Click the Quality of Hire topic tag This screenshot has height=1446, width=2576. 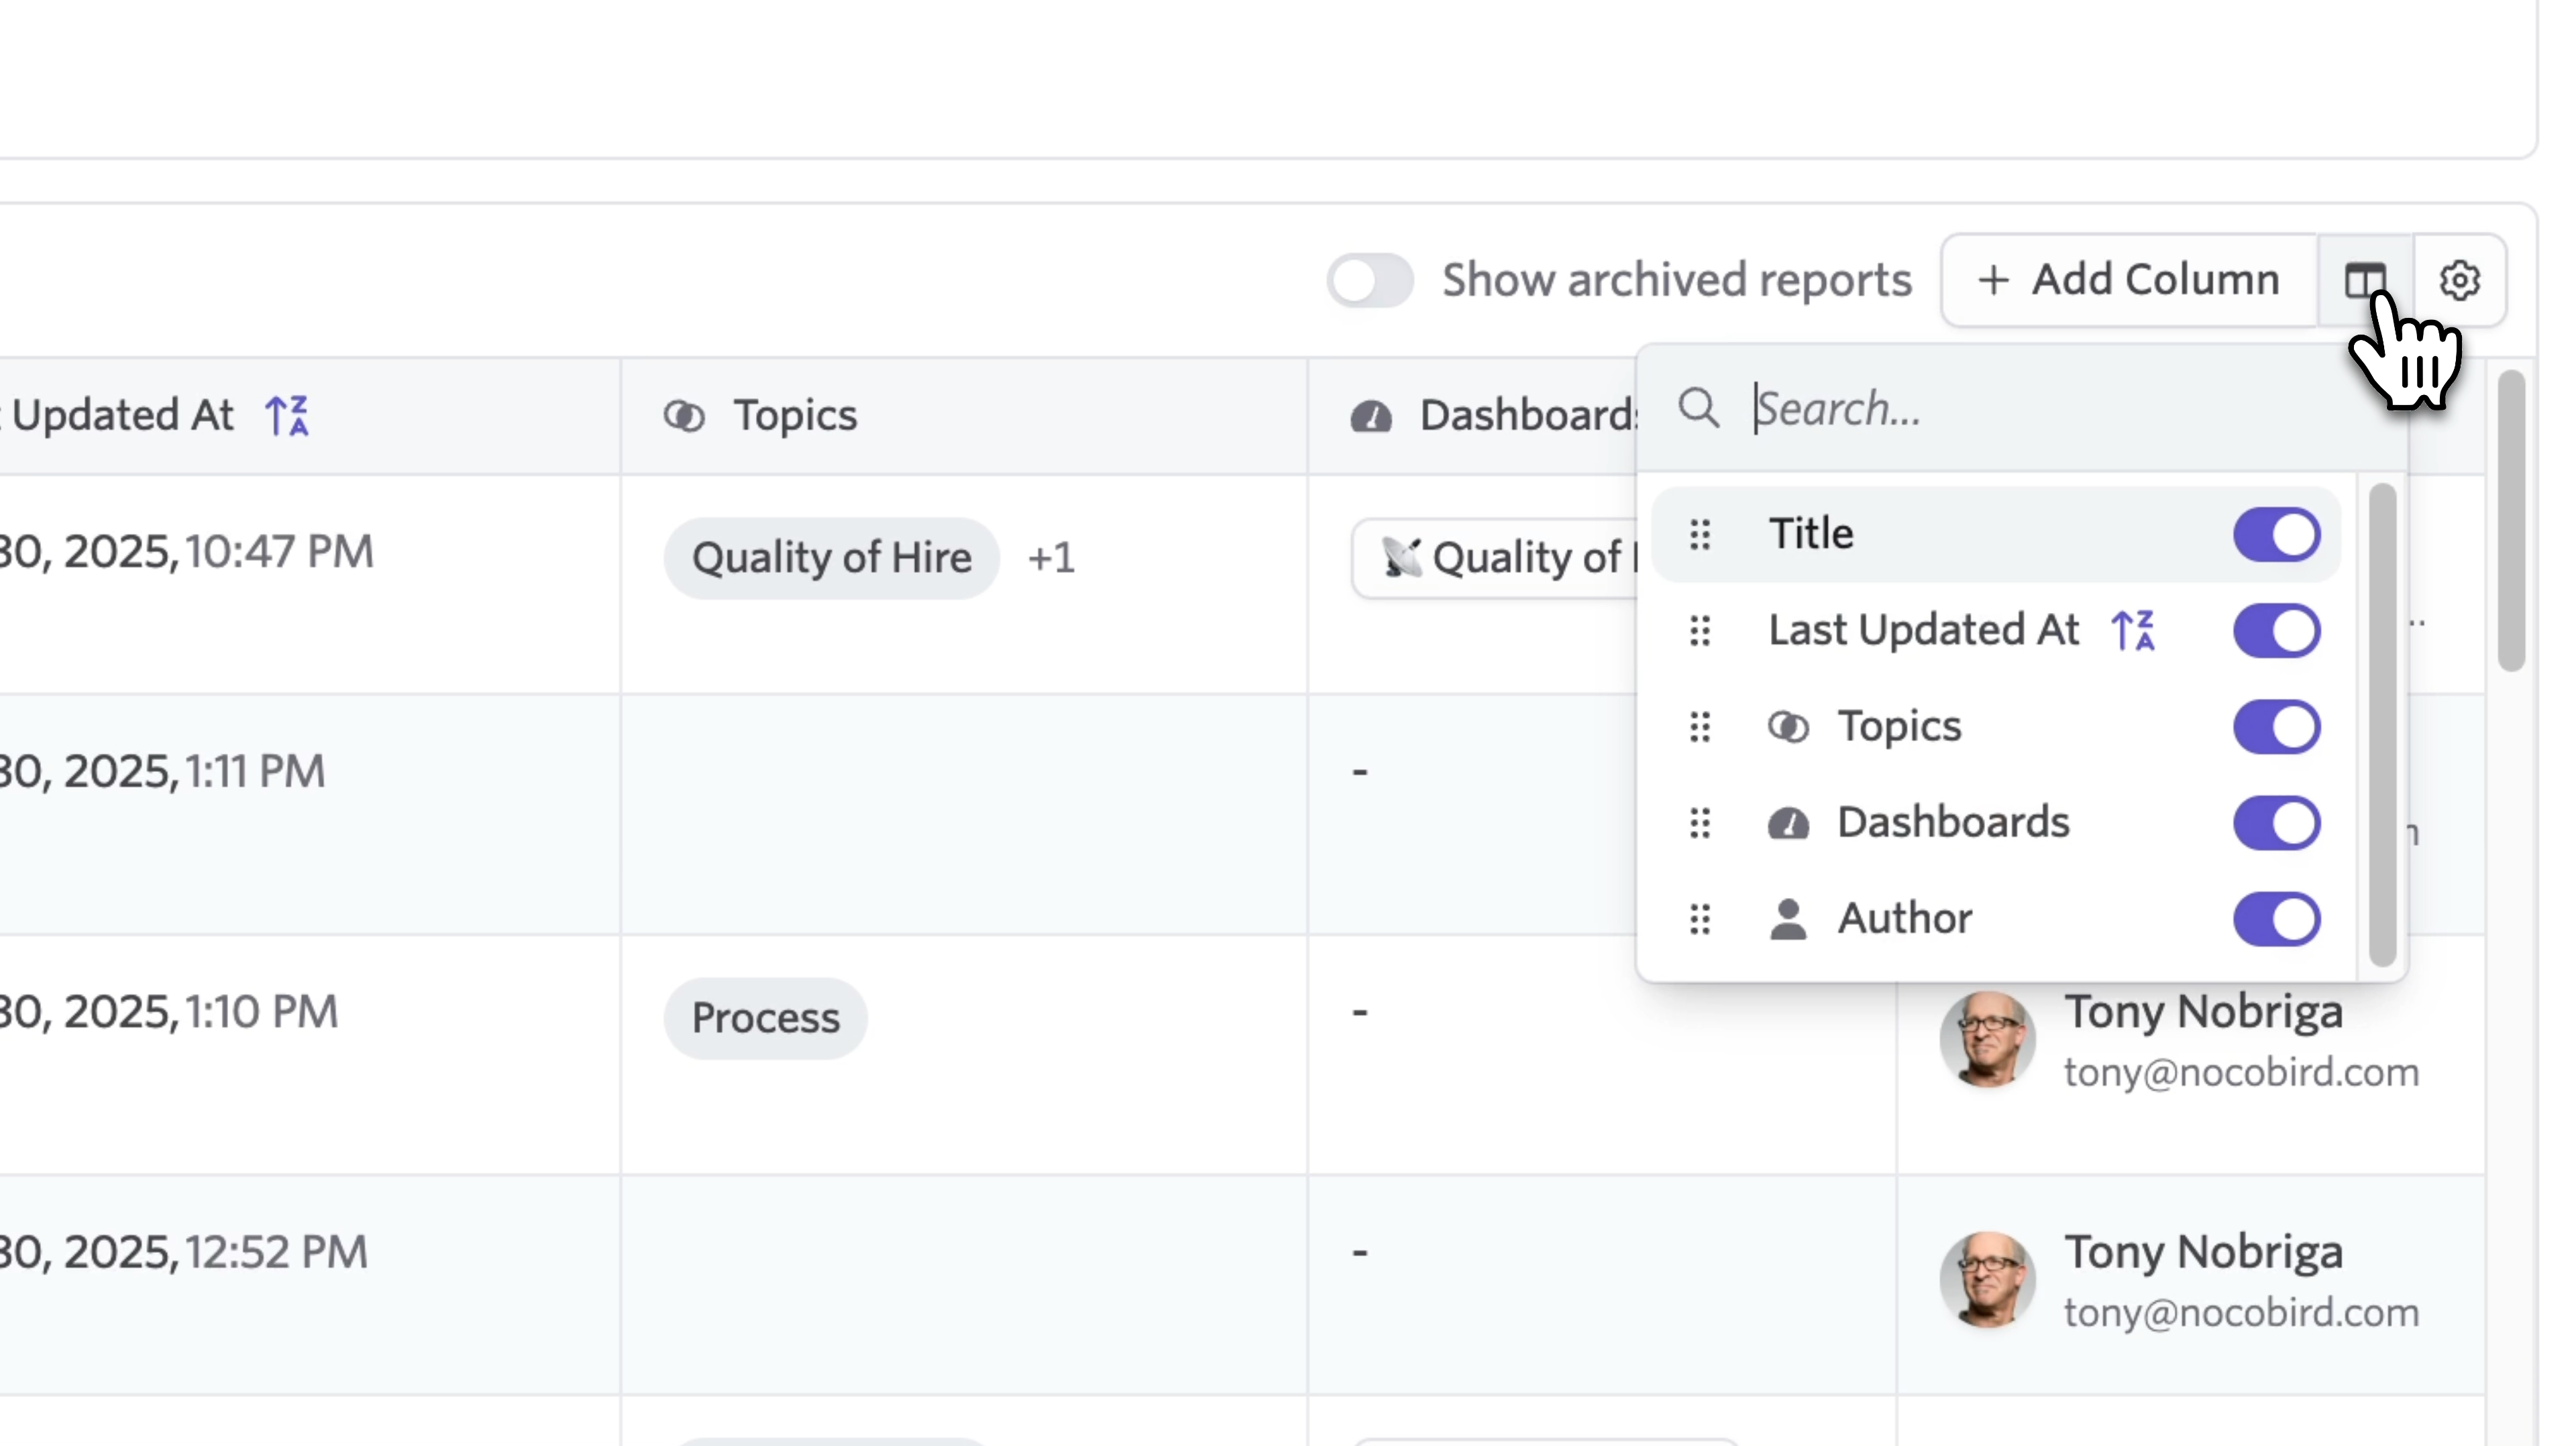point(831,558)
